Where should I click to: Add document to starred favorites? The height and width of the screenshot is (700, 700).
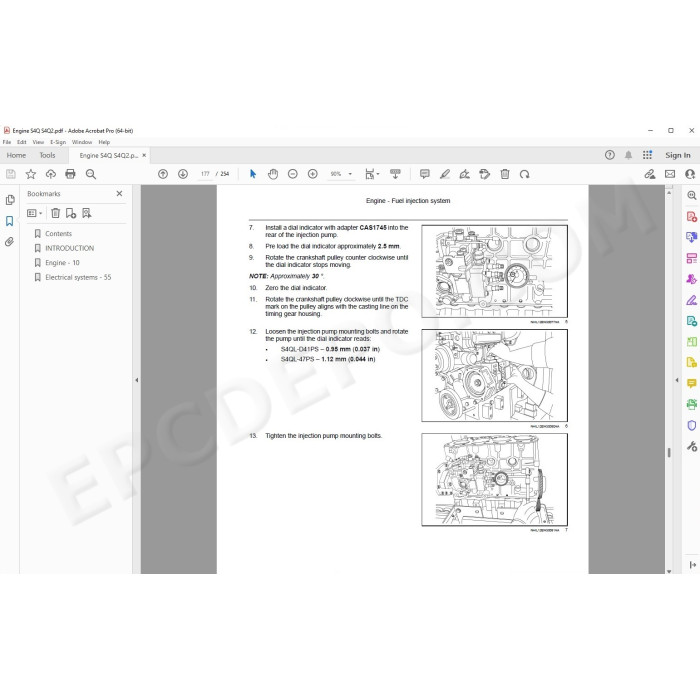pos(31,174)
